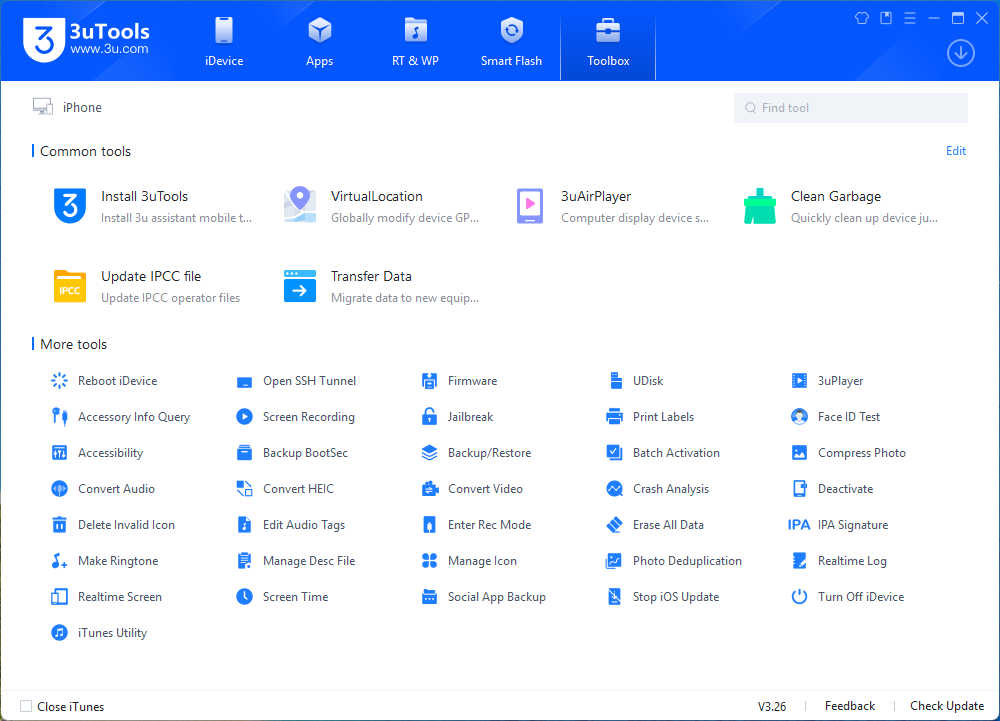Open the Open SSH Tunnel icon
1000x721 pixels.
[x=244, y=382]
